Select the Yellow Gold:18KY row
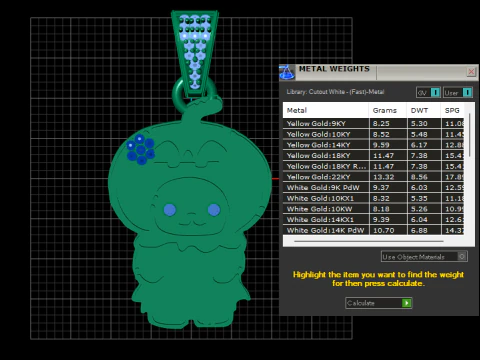 (x=373, y=155)
